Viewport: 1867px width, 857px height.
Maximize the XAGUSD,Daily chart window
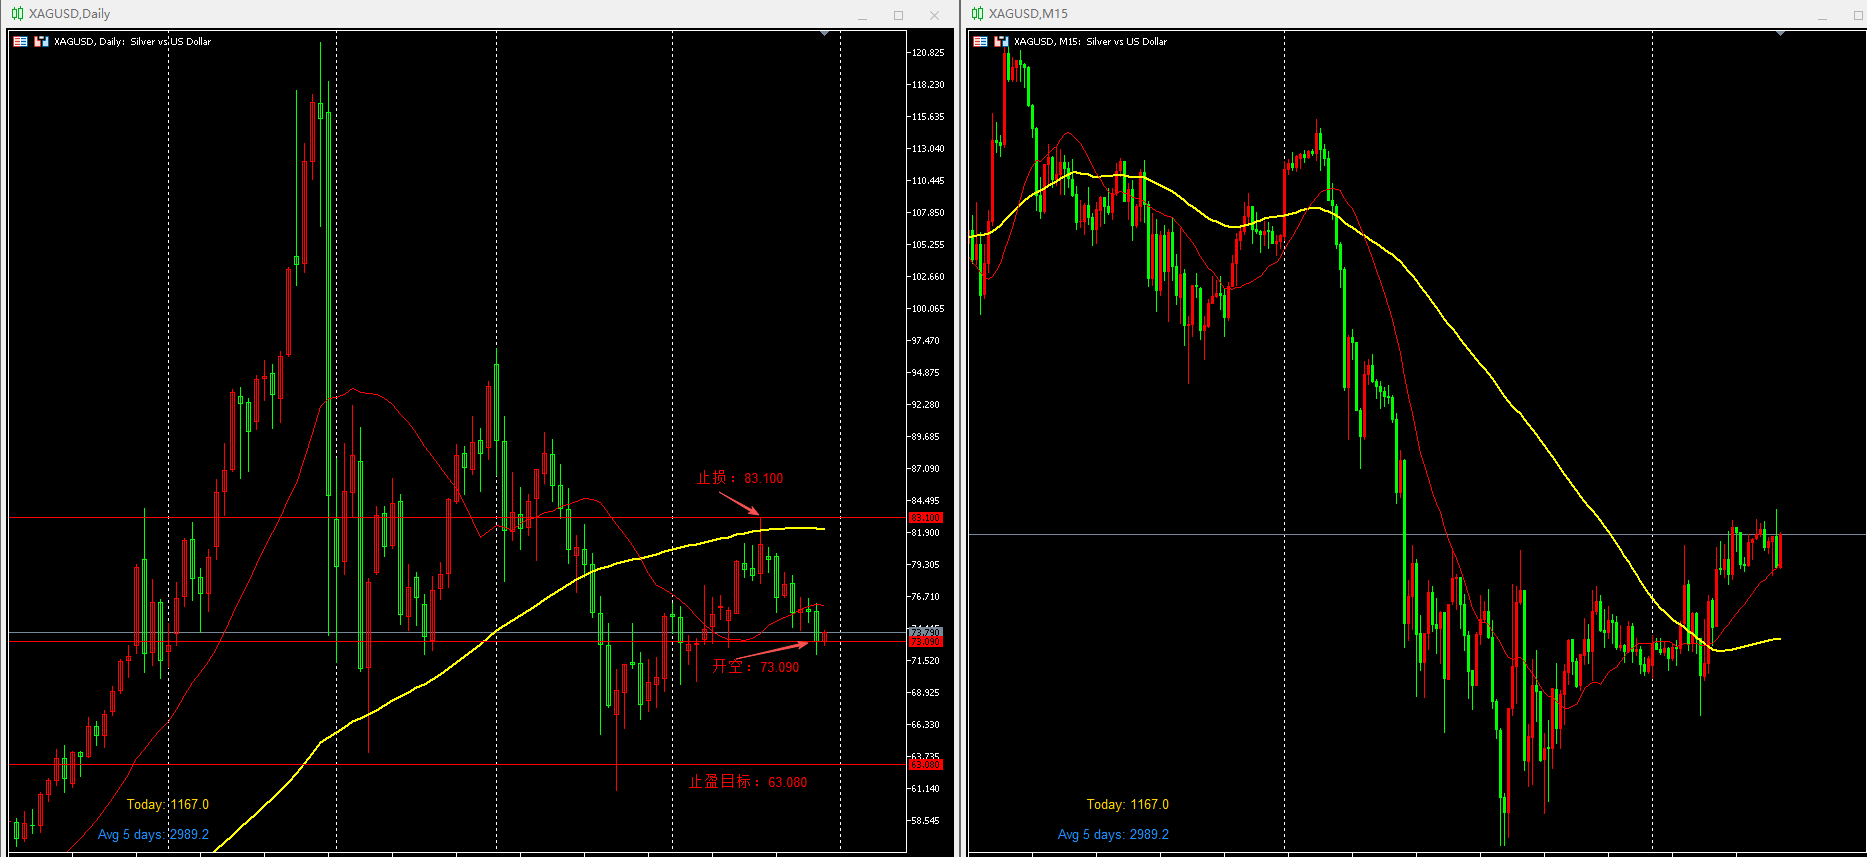coord(898,15)
